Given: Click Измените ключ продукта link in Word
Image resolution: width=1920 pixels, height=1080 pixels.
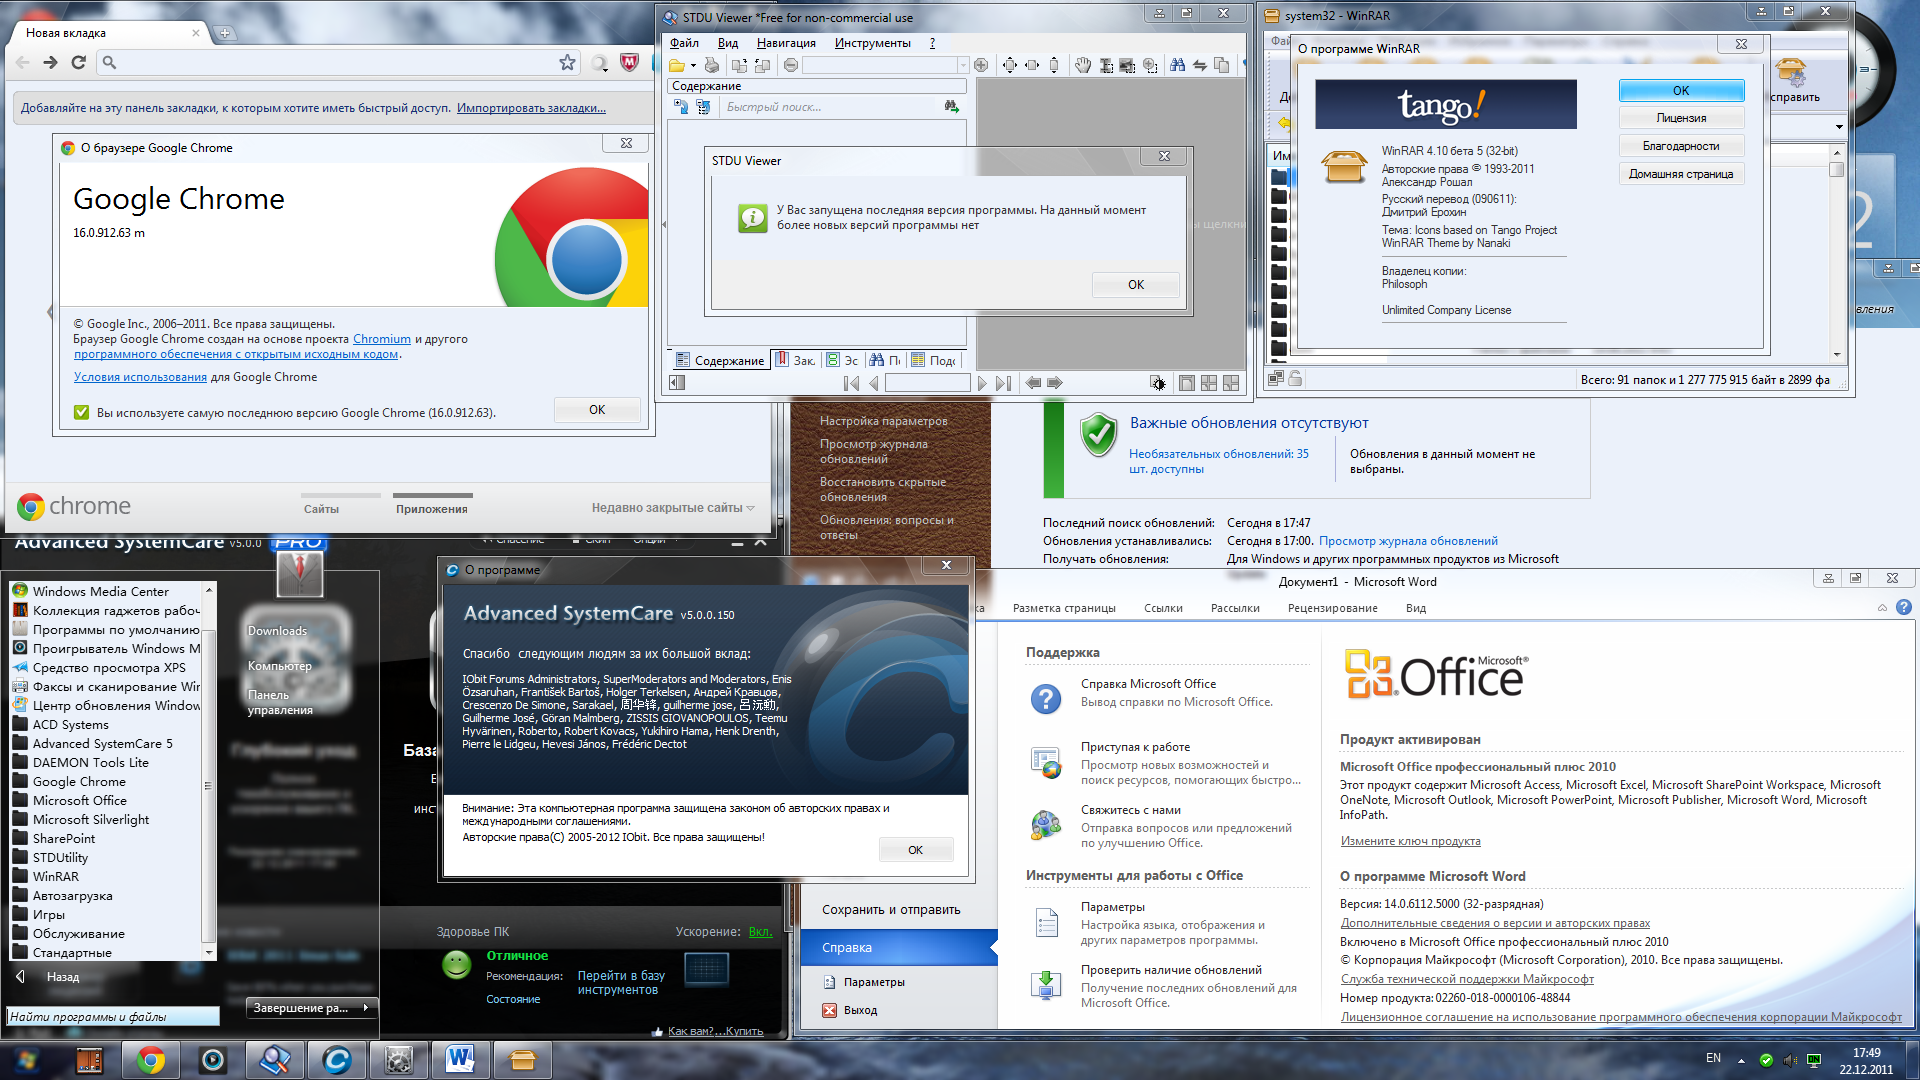Looking at the screenshot, I should (x=1410, y=841).
